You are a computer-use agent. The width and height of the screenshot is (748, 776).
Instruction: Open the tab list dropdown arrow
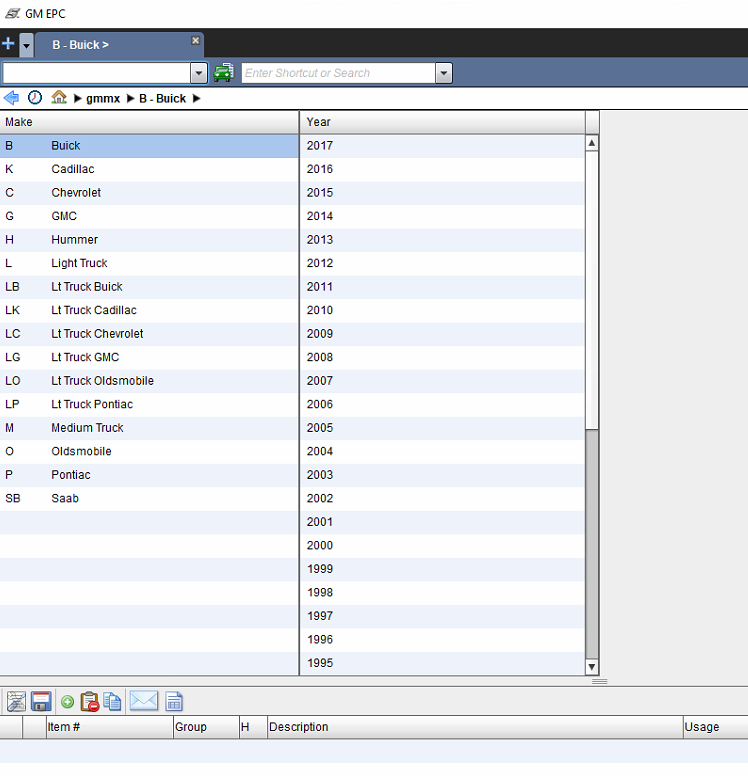(x=26, y=45)
